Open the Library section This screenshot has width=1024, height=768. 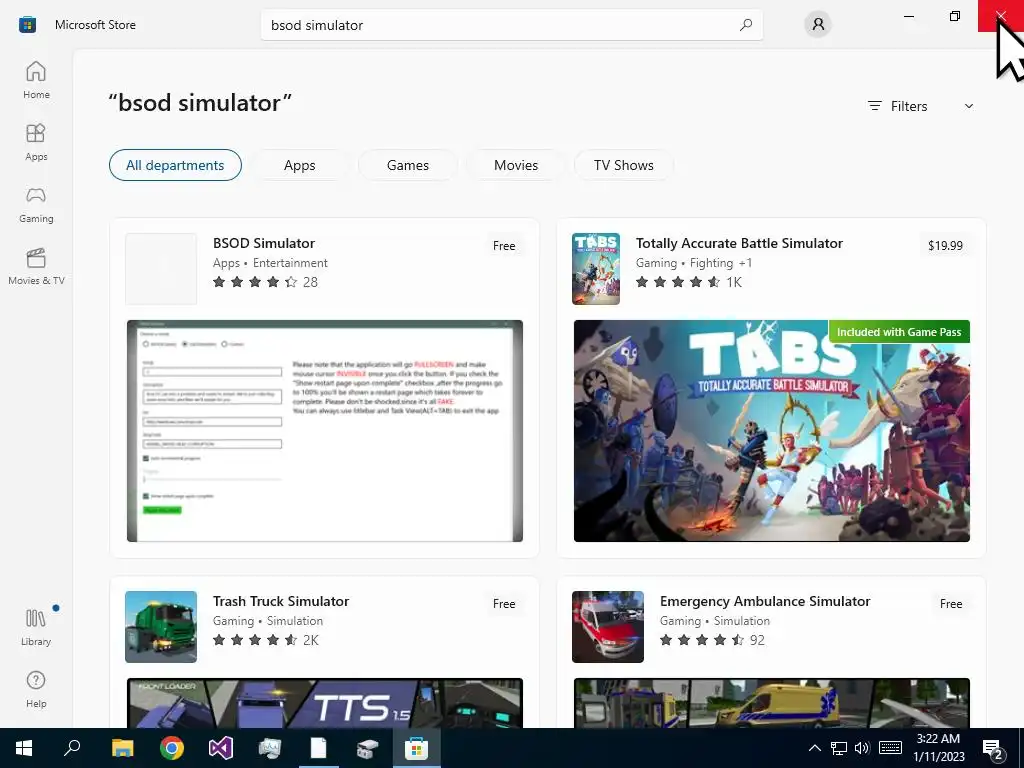(x=36, y=628)
